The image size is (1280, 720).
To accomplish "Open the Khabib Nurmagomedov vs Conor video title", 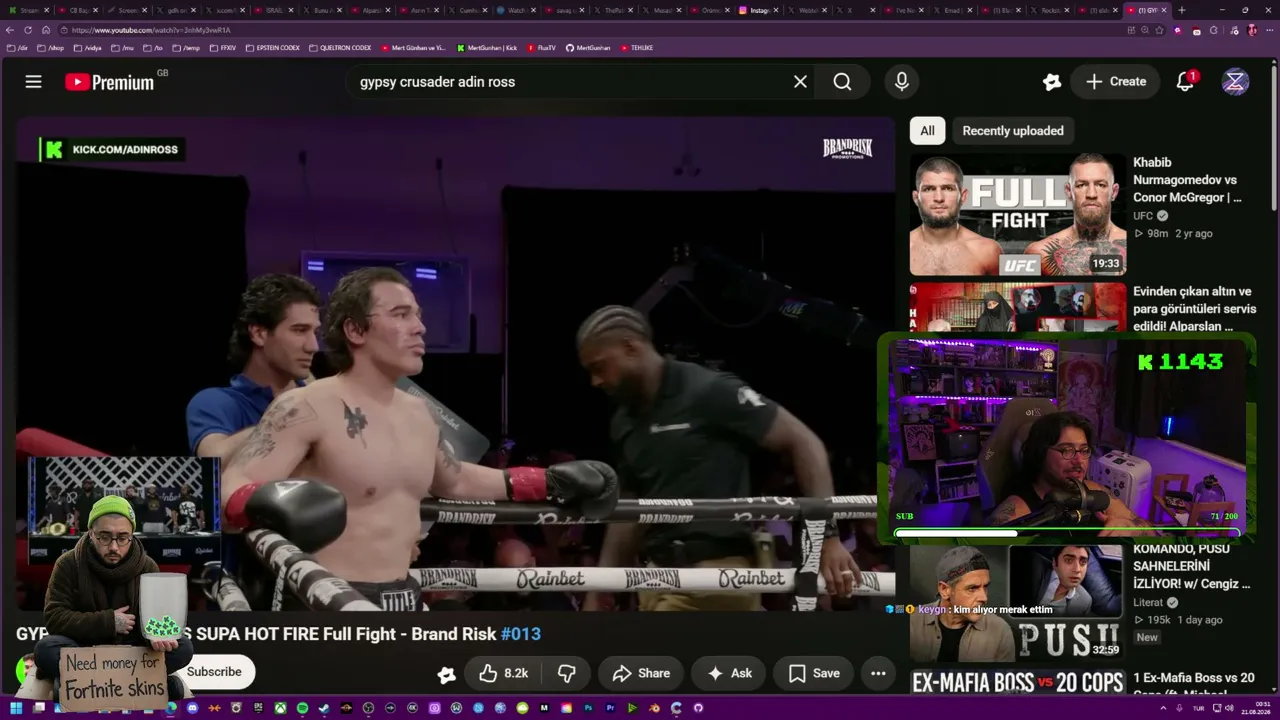I will tap(1187, 180).
